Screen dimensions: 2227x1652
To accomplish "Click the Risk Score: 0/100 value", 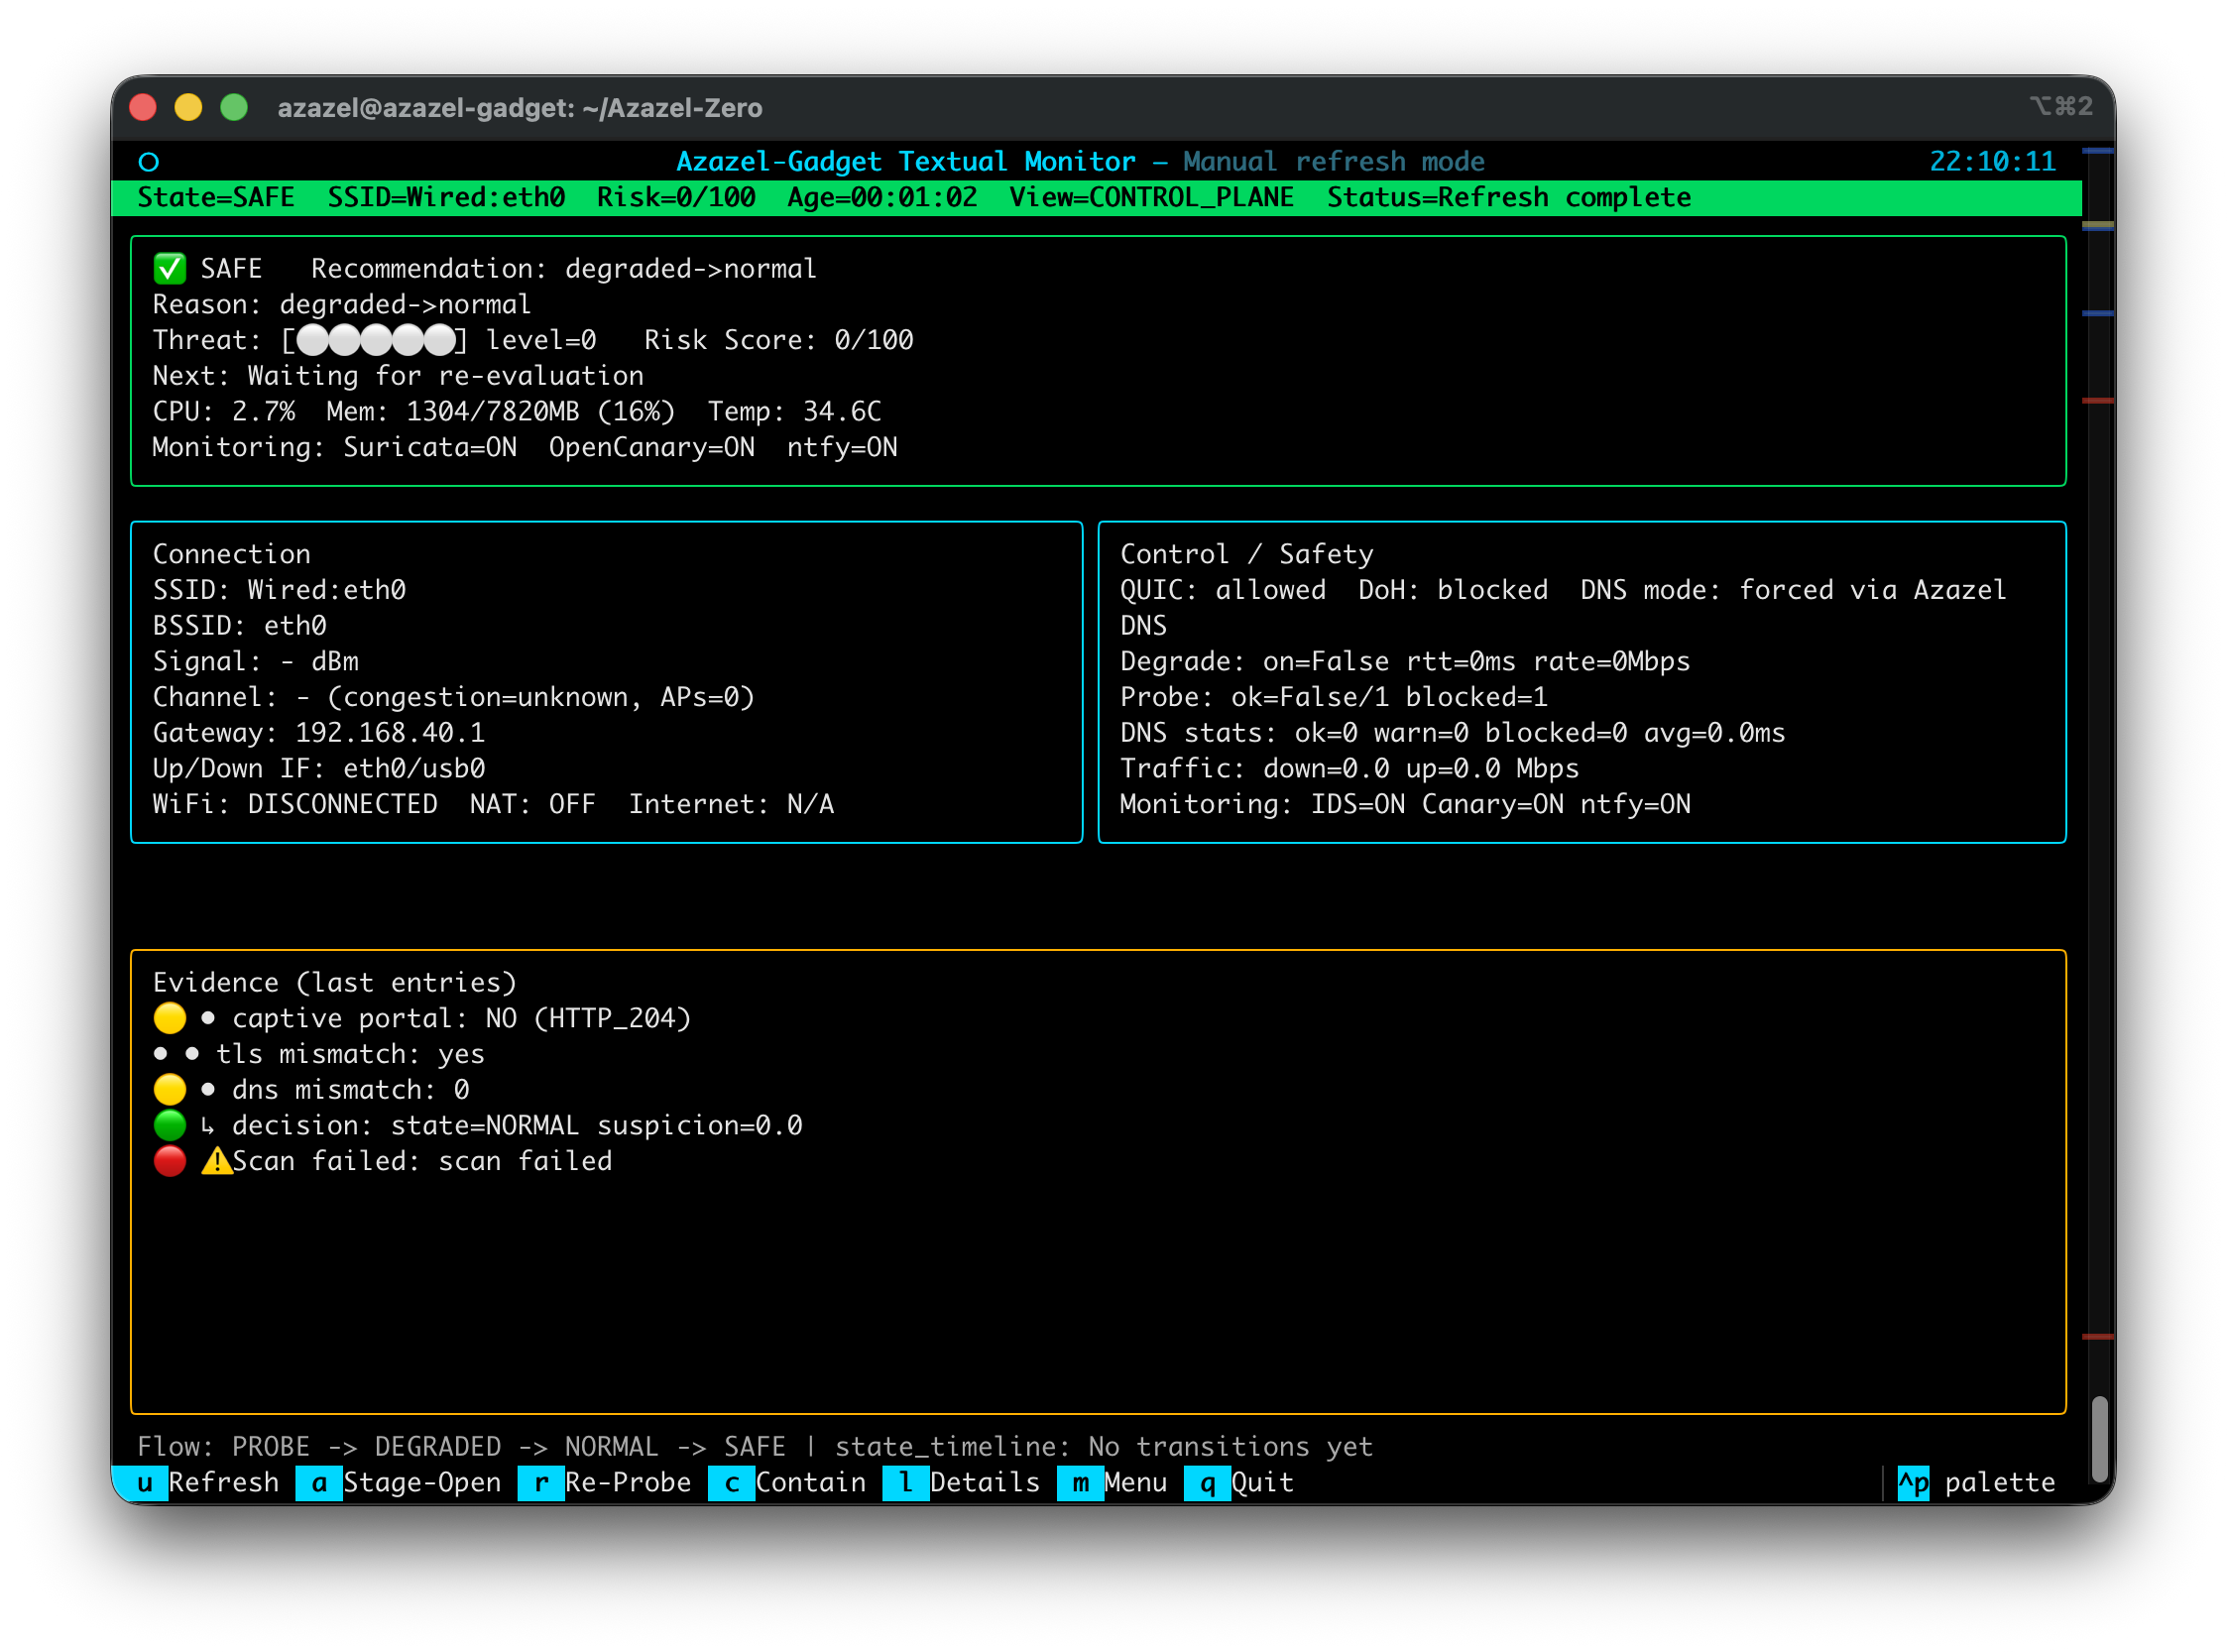I will [778, 340].
